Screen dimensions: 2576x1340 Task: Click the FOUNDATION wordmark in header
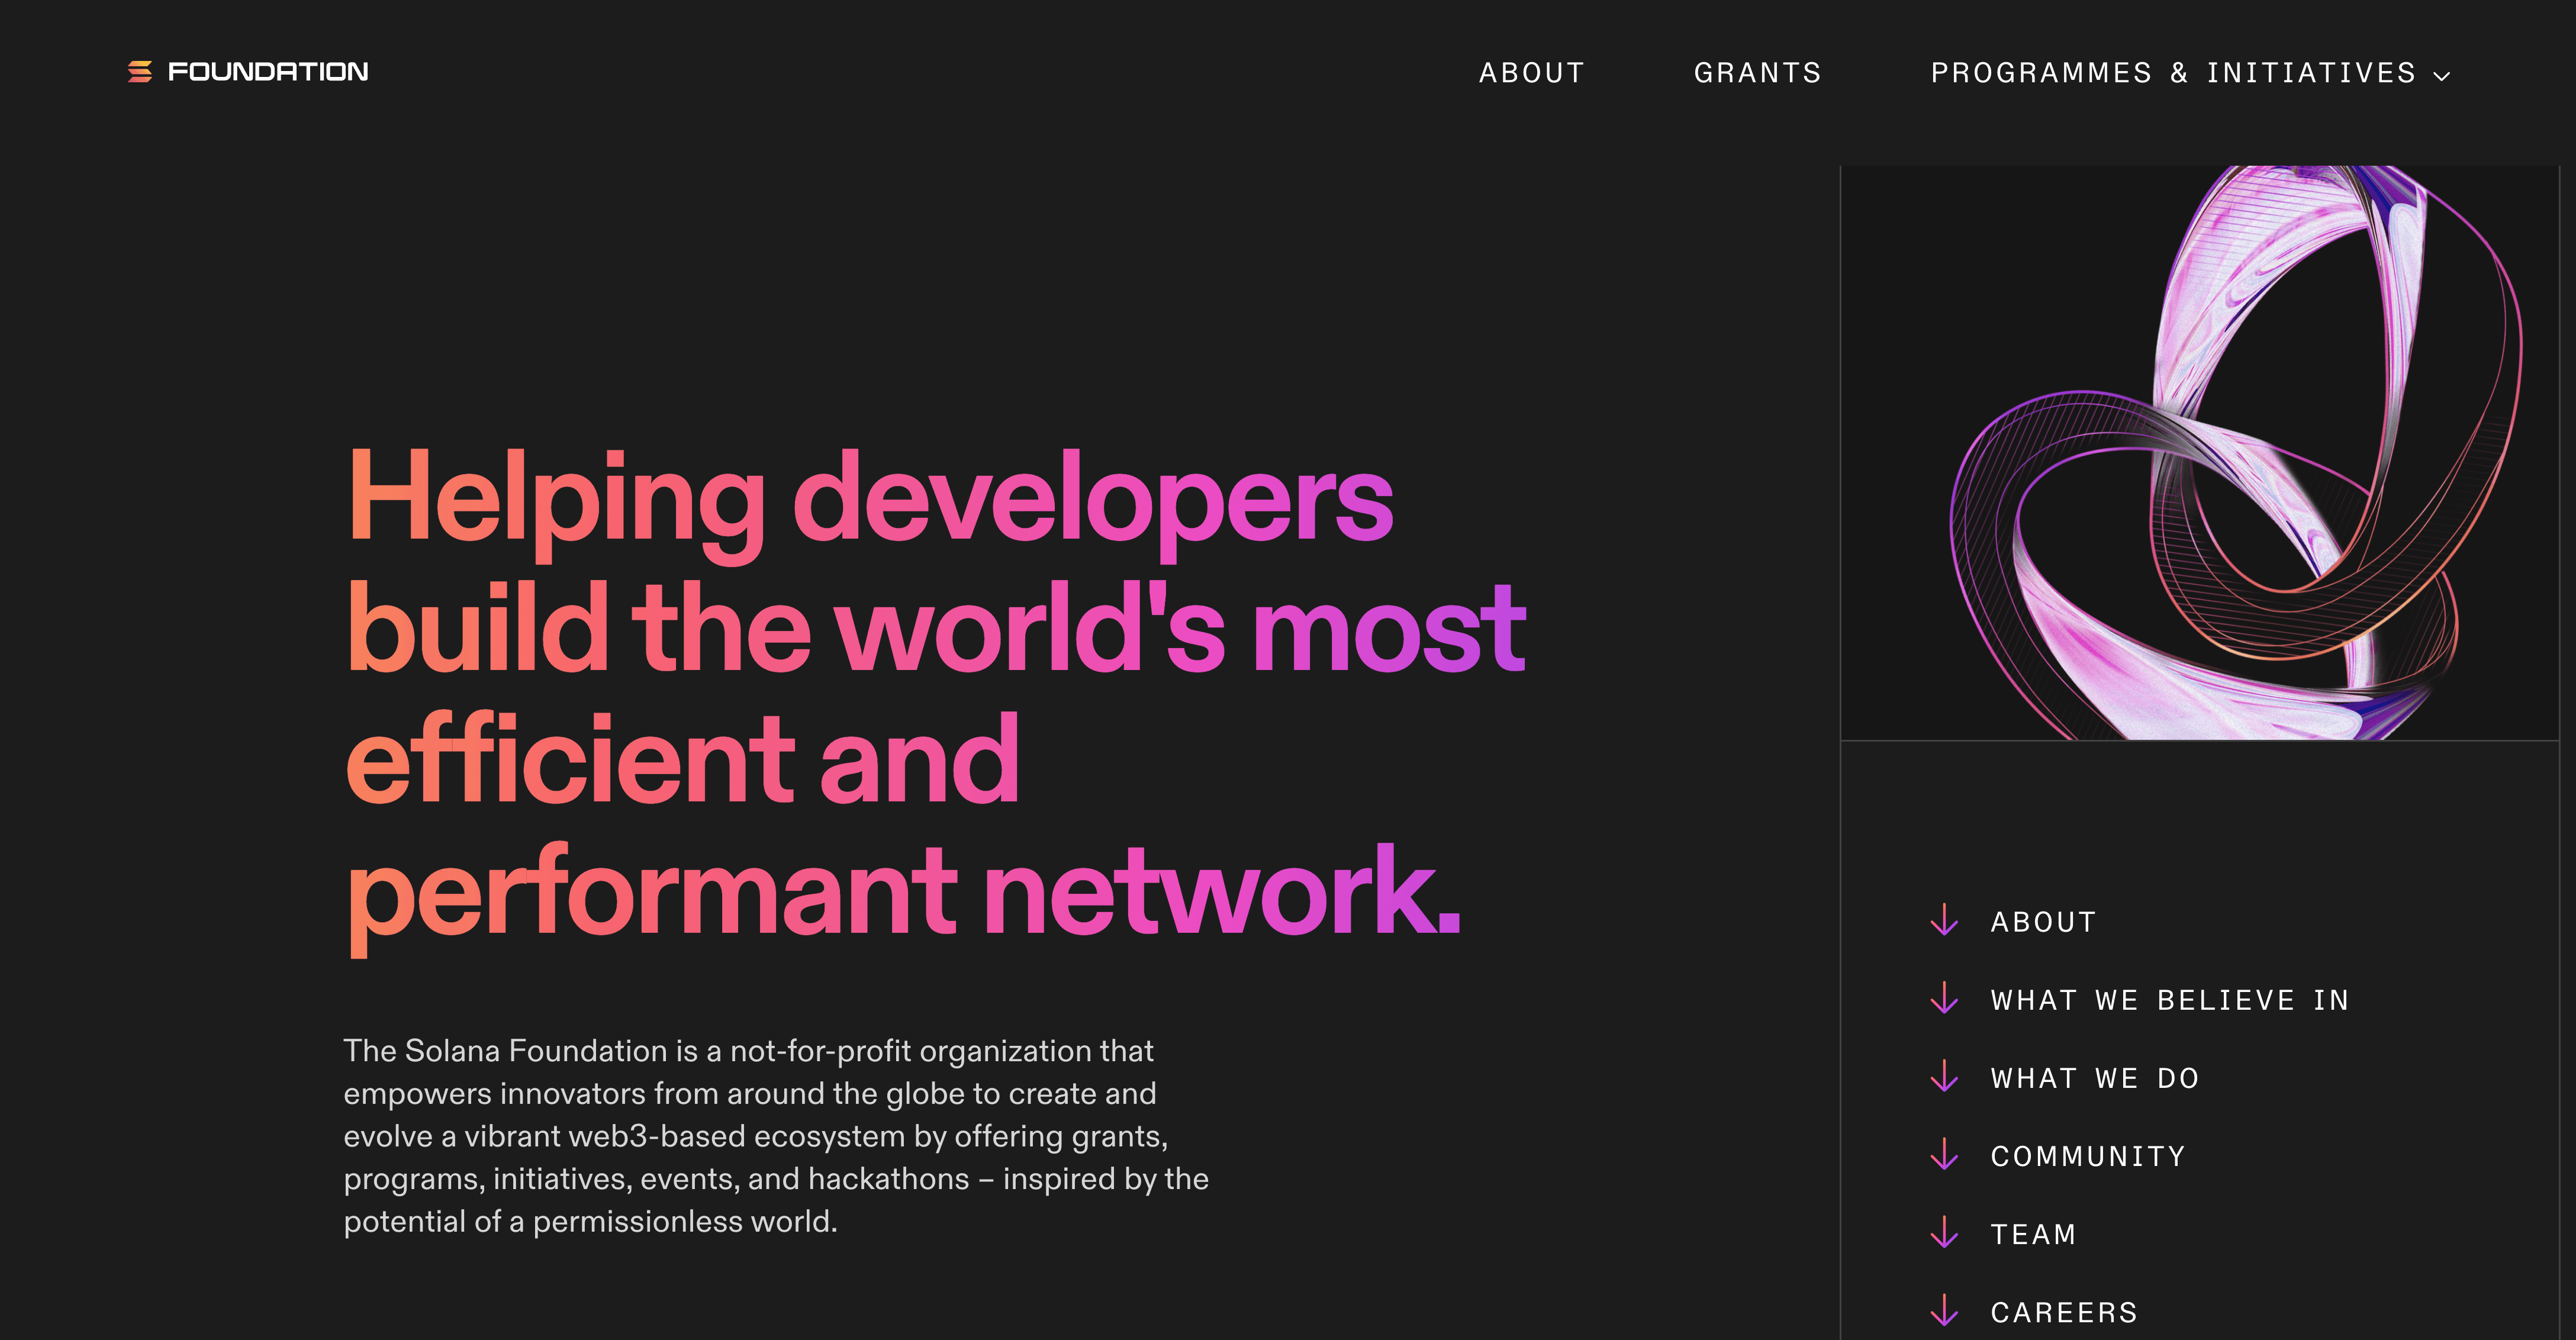(268, 72)
